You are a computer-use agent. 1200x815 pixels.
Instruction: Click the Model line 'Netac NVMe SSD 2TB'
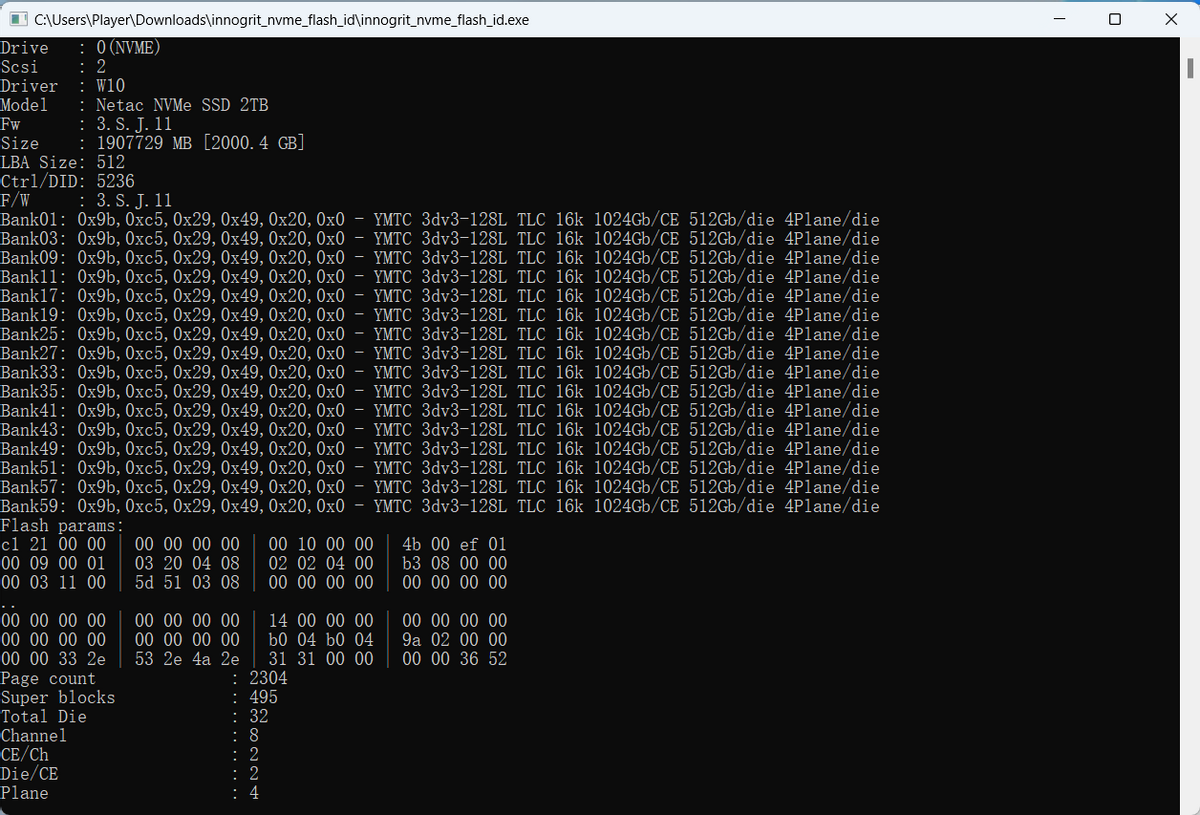(134, 105)
